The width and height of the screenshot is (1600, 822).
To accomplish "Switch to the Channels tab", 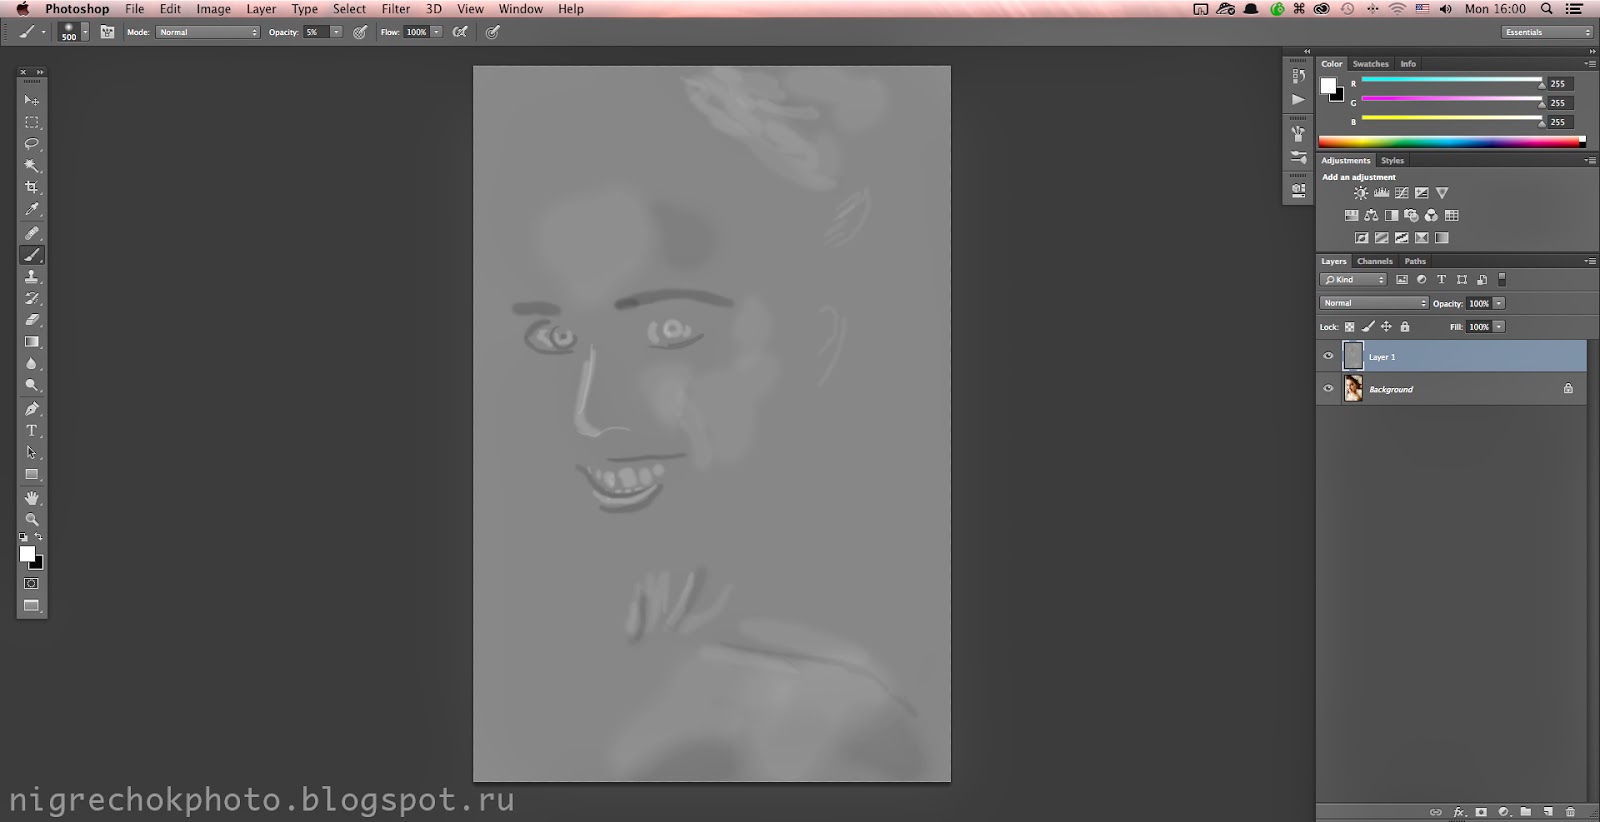I will pyautogui.click(x=1375, y=261).
